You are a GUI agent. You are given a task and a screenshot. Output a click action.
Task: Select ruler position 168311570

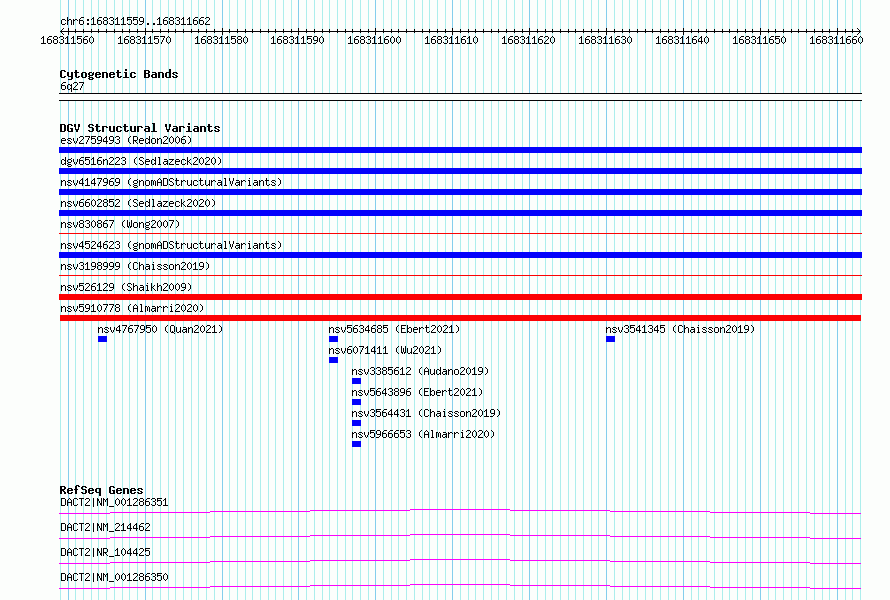144,40
